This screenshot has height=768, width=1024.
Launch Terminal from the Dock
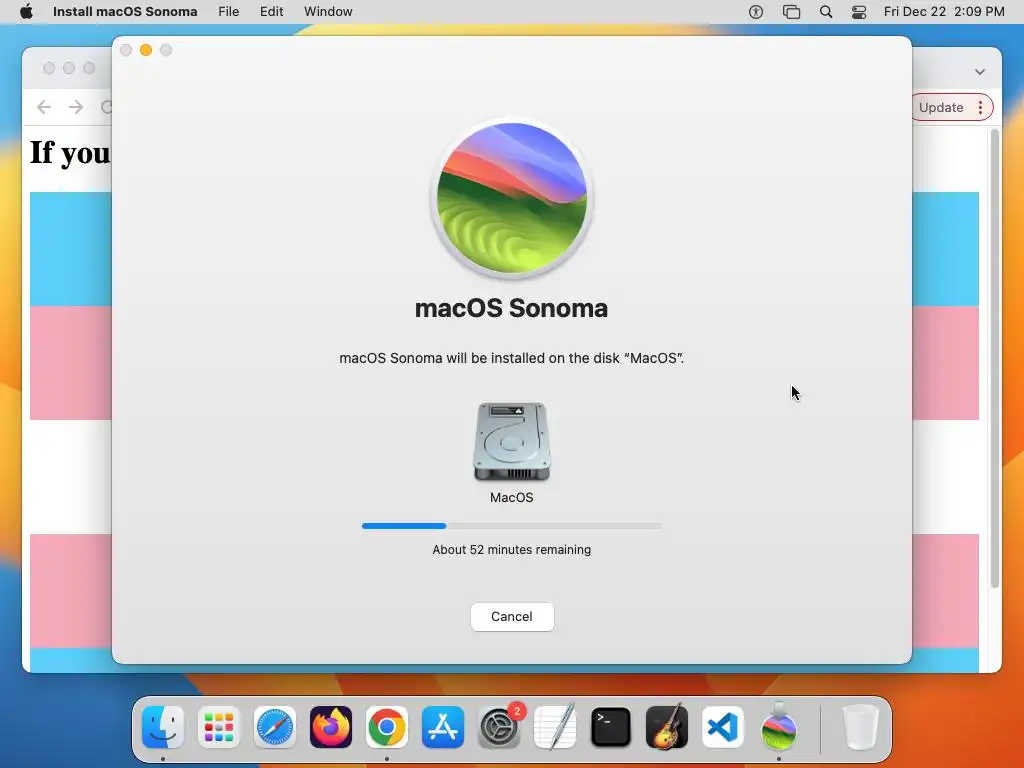click(611, 727)
